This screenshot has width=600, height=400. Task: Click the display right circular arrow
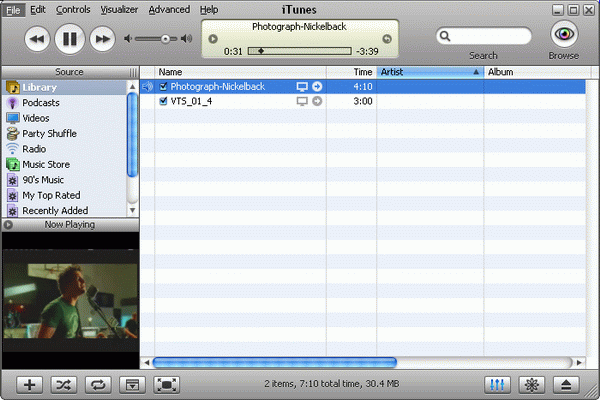click(387, 39)
